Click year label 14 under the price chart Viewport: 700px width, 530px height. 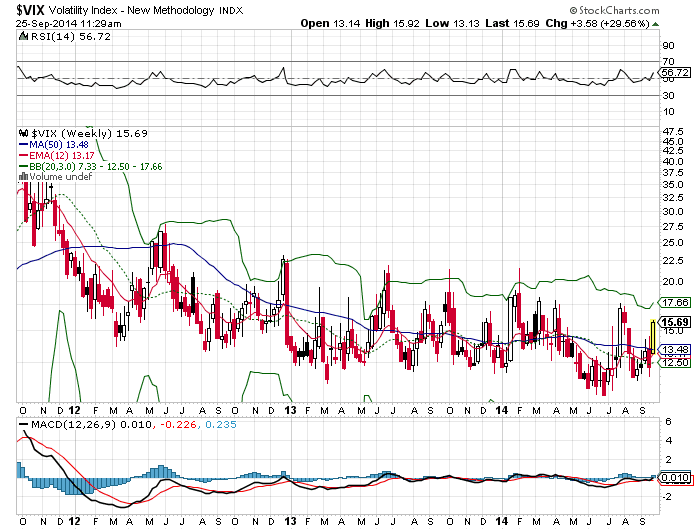502,410
